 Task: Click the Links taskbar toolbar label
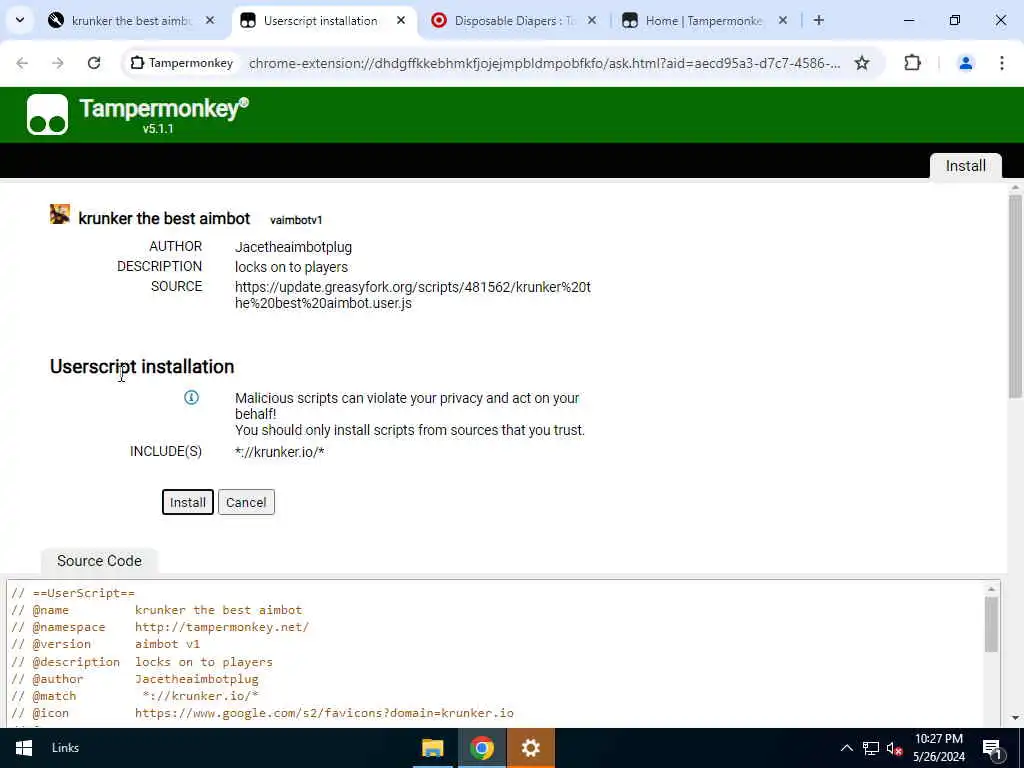(65, 748)
